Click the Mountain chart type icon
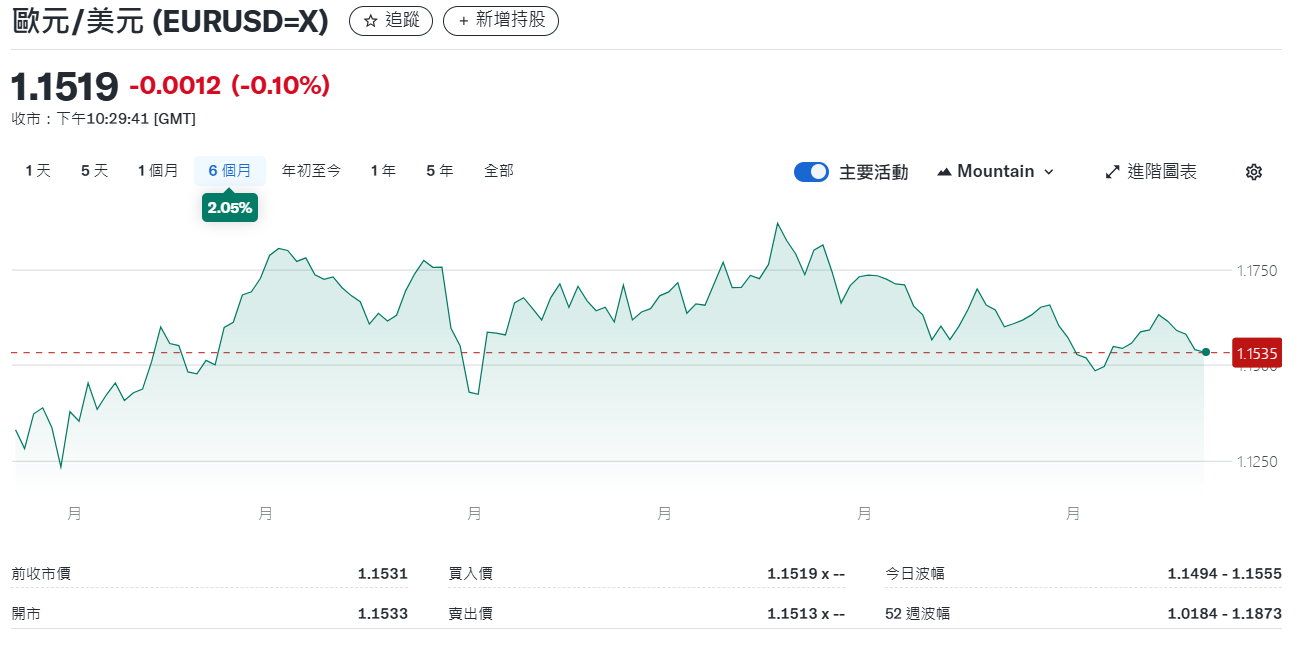This screenshot has width=1306, height=659. [x=944, y=172]
